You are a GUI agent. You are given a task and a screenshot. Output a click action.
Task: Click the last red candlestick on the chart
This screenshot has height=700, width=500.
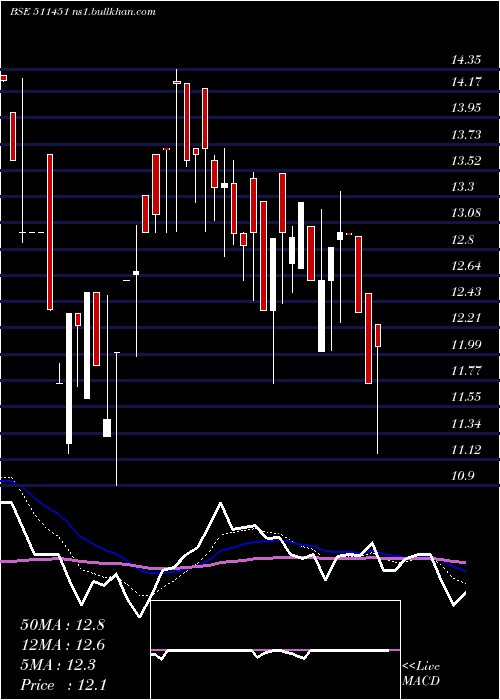click(x=378, y=335)
